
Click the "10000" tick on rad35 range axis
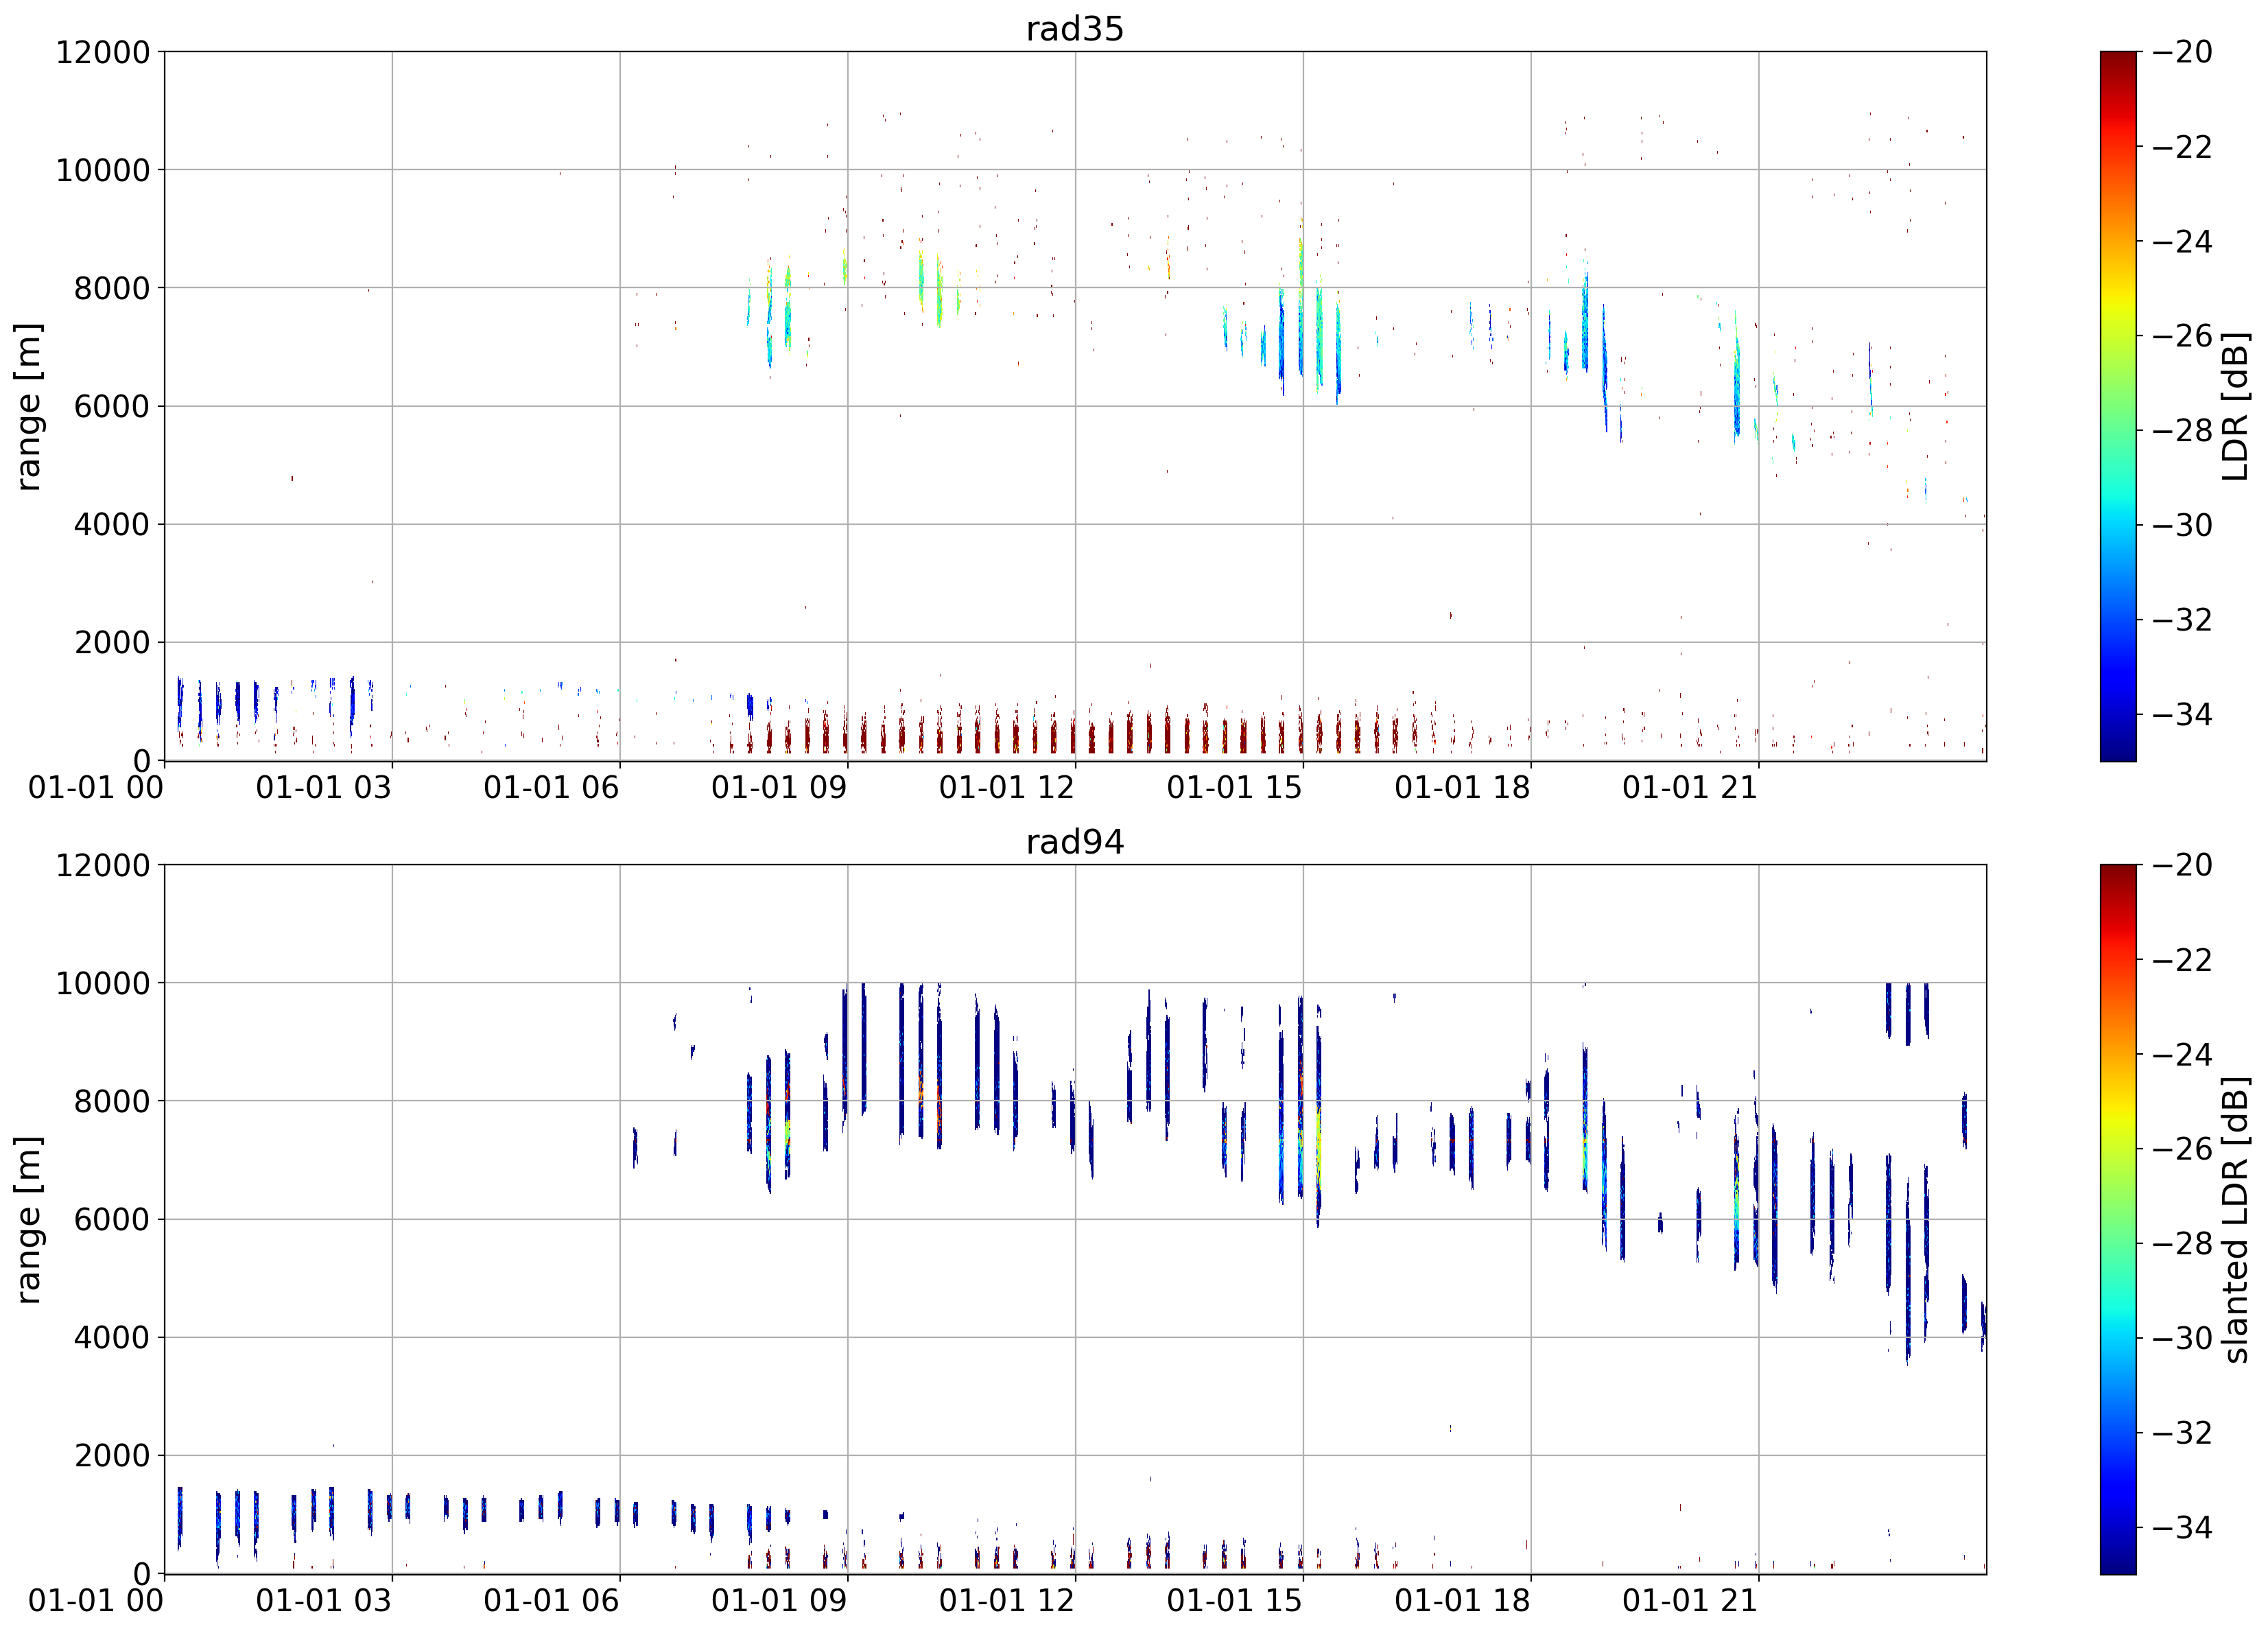click(x=103, y=170)
